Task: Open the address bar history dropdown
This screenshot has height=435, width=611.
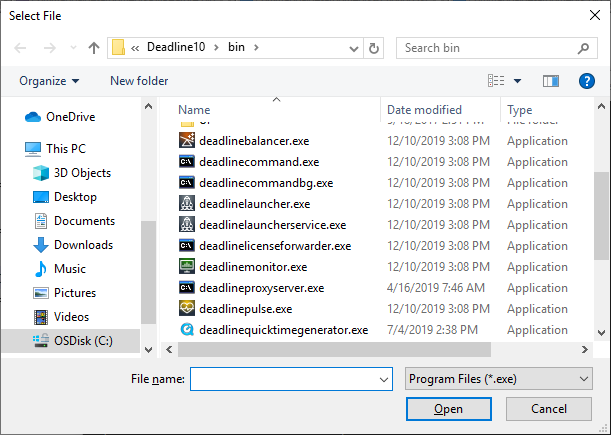Action: (x=353, y=48)
